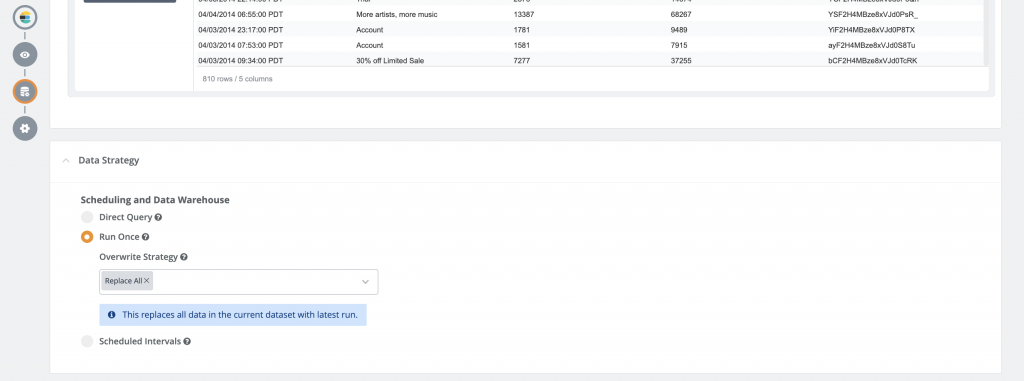This screenshot has width=1024, height=381.
Task: Select the Run Once radio option
Action: (87, 237)
